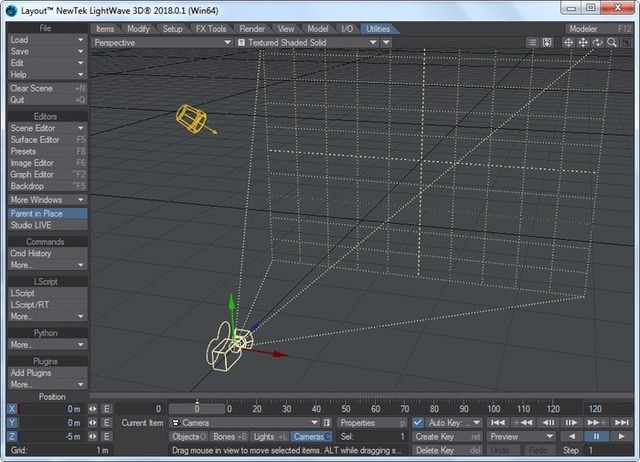Open the FX Tools tab
The width and height of the screenshot is (640, 462).
pos(210,29)
